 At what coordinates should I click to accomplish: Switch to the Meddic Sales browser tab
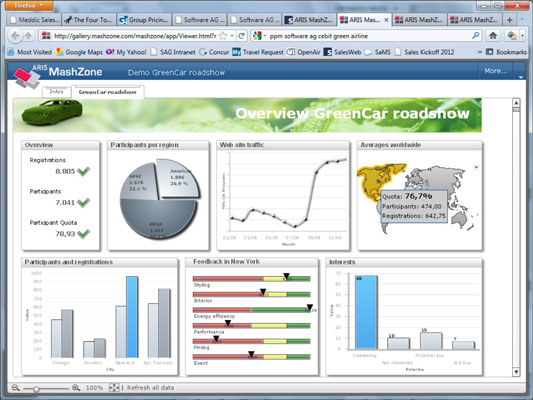34,20
